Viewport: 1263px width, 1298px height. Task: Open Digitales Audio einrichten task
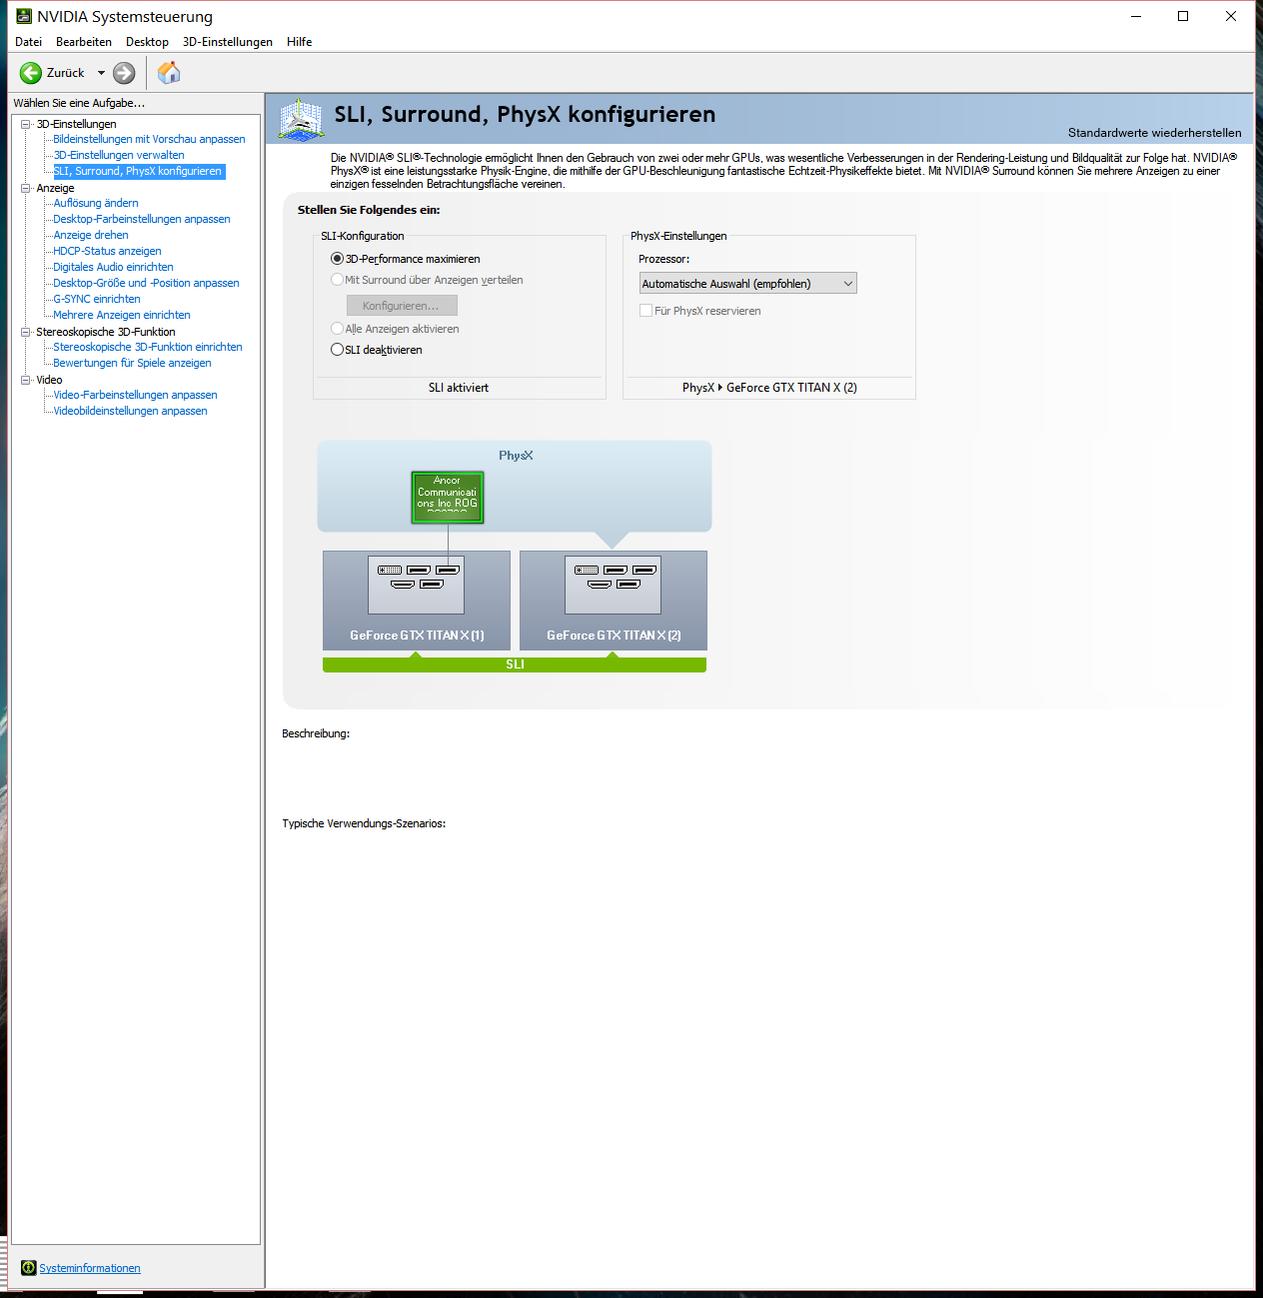[113, 267]
